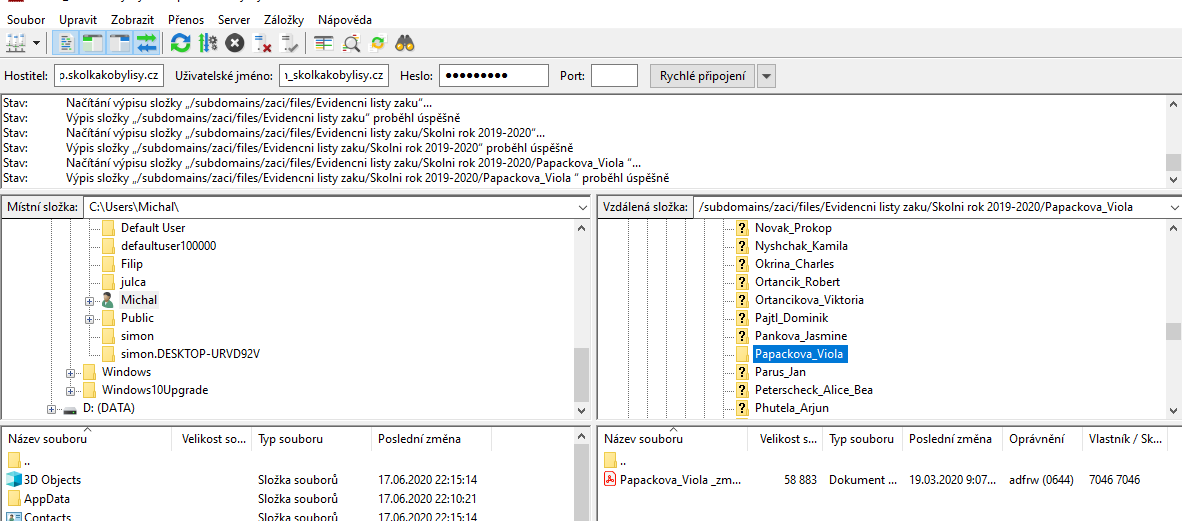Open the Vzdálená složka path dropdown
Screen dimensions: 1182x521
click(x=1171, y=207)
